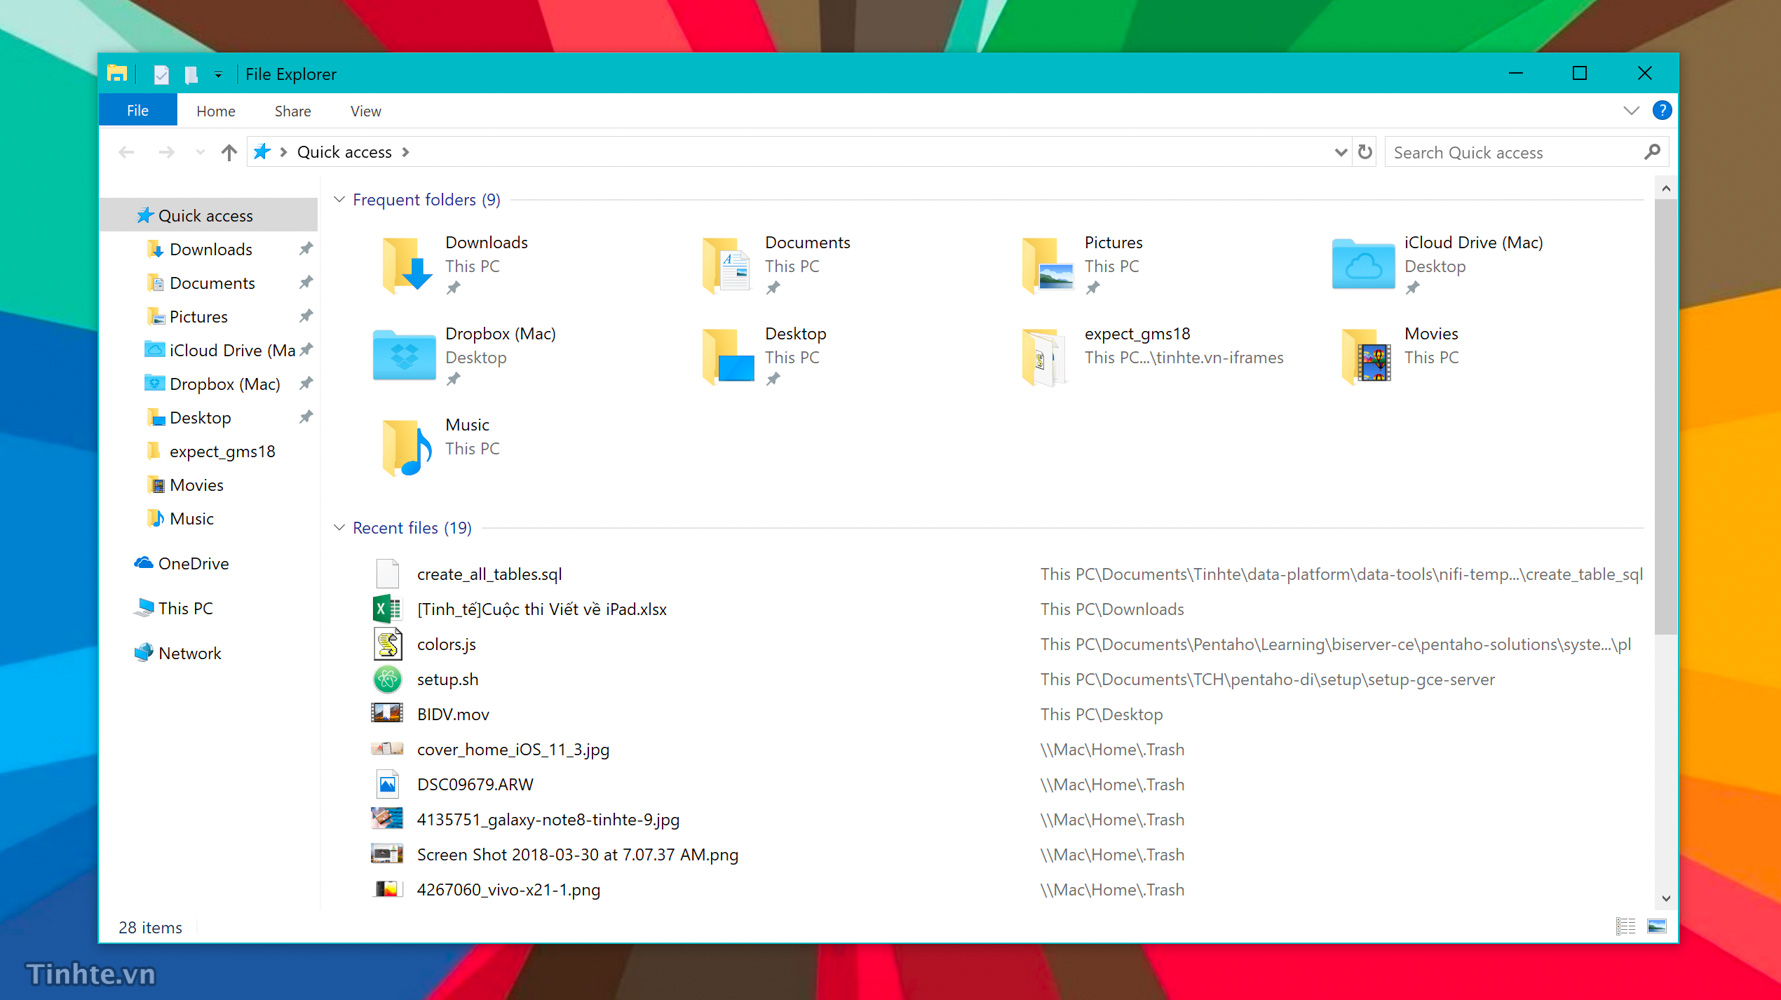Select expect_gms18 in the navigation pane
The width and height of the screenshot is (1781, 1000).
(209, 451)
